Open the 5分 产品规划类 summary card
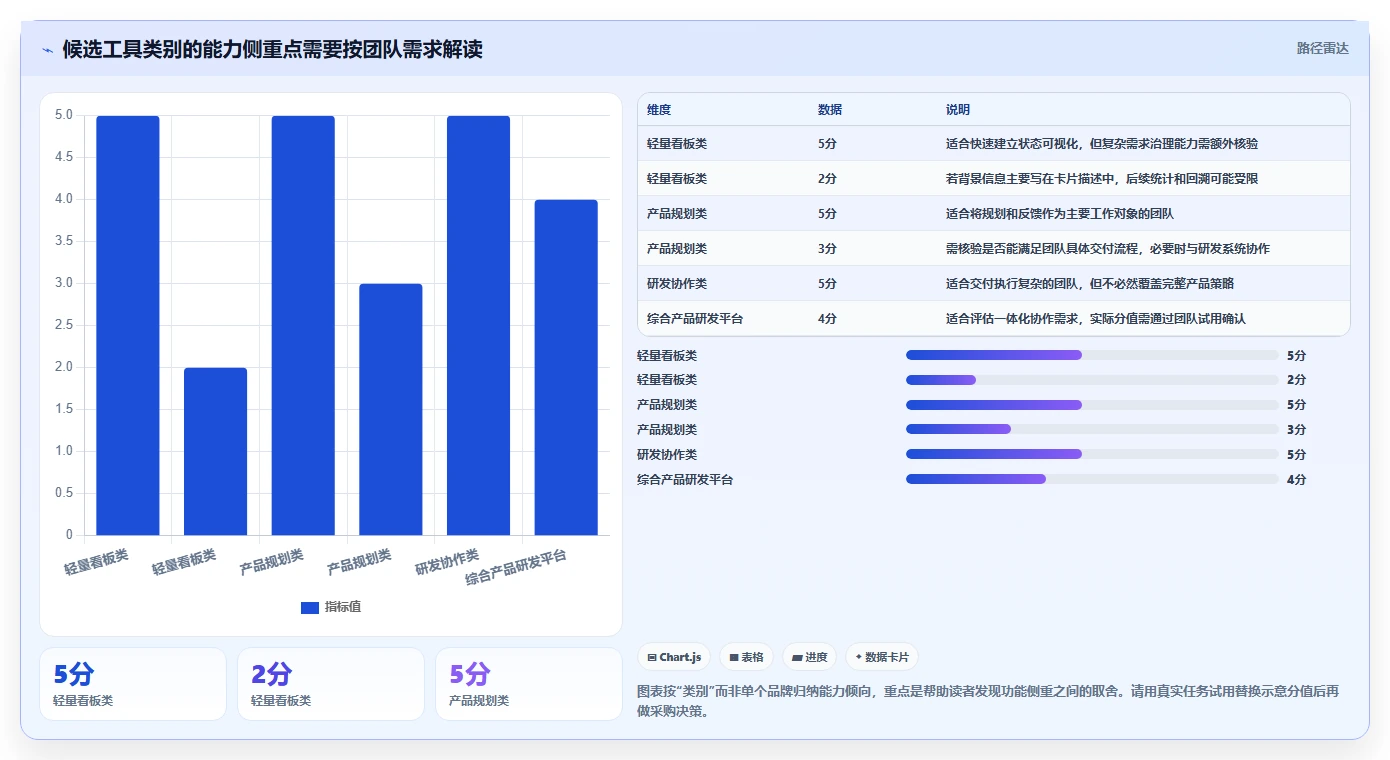 [529, 684]
